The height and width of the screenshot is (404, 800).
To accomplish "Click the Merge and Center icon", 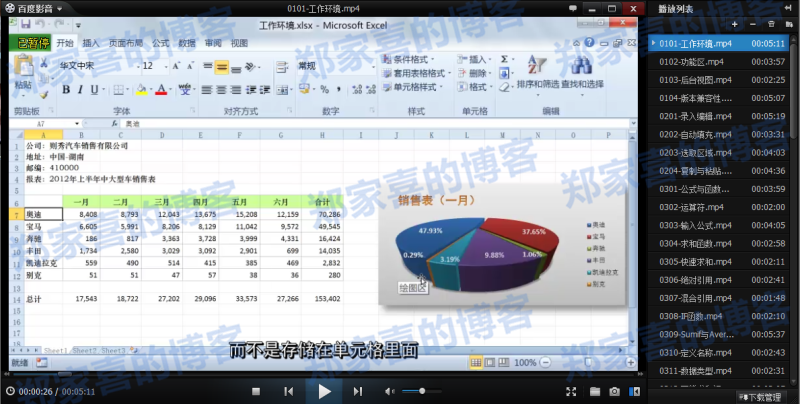I will click(282, 90).
